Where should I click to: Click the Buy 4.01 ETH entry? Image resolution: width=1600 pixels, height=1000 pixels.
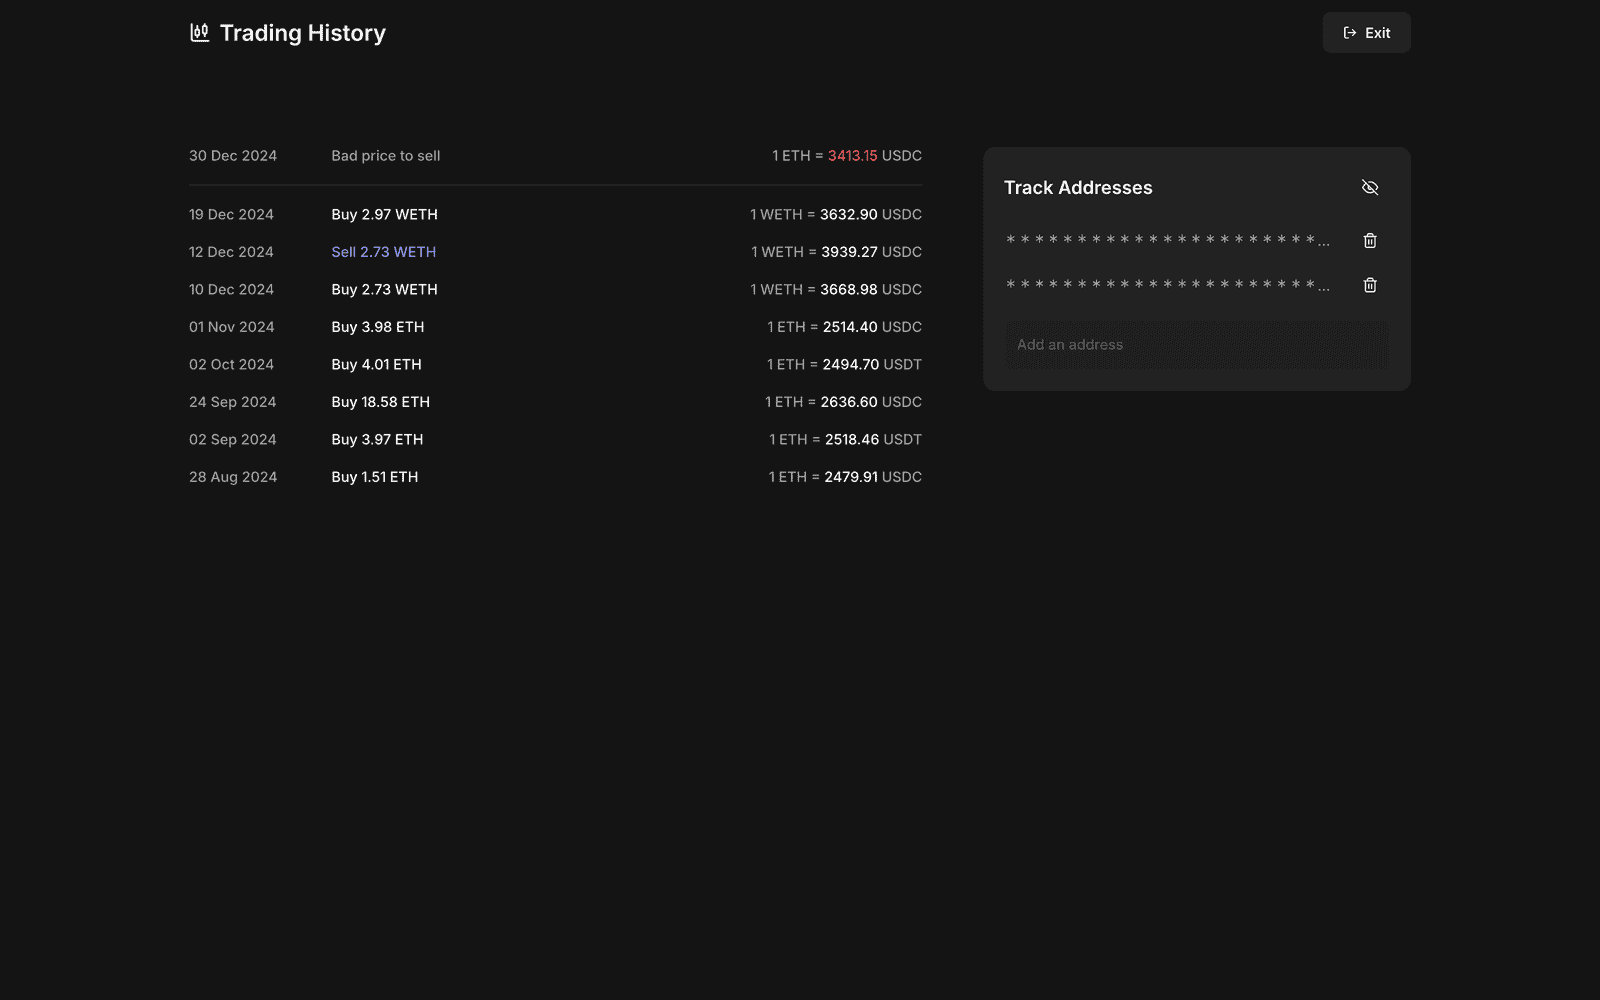click(x=376, y=364)
